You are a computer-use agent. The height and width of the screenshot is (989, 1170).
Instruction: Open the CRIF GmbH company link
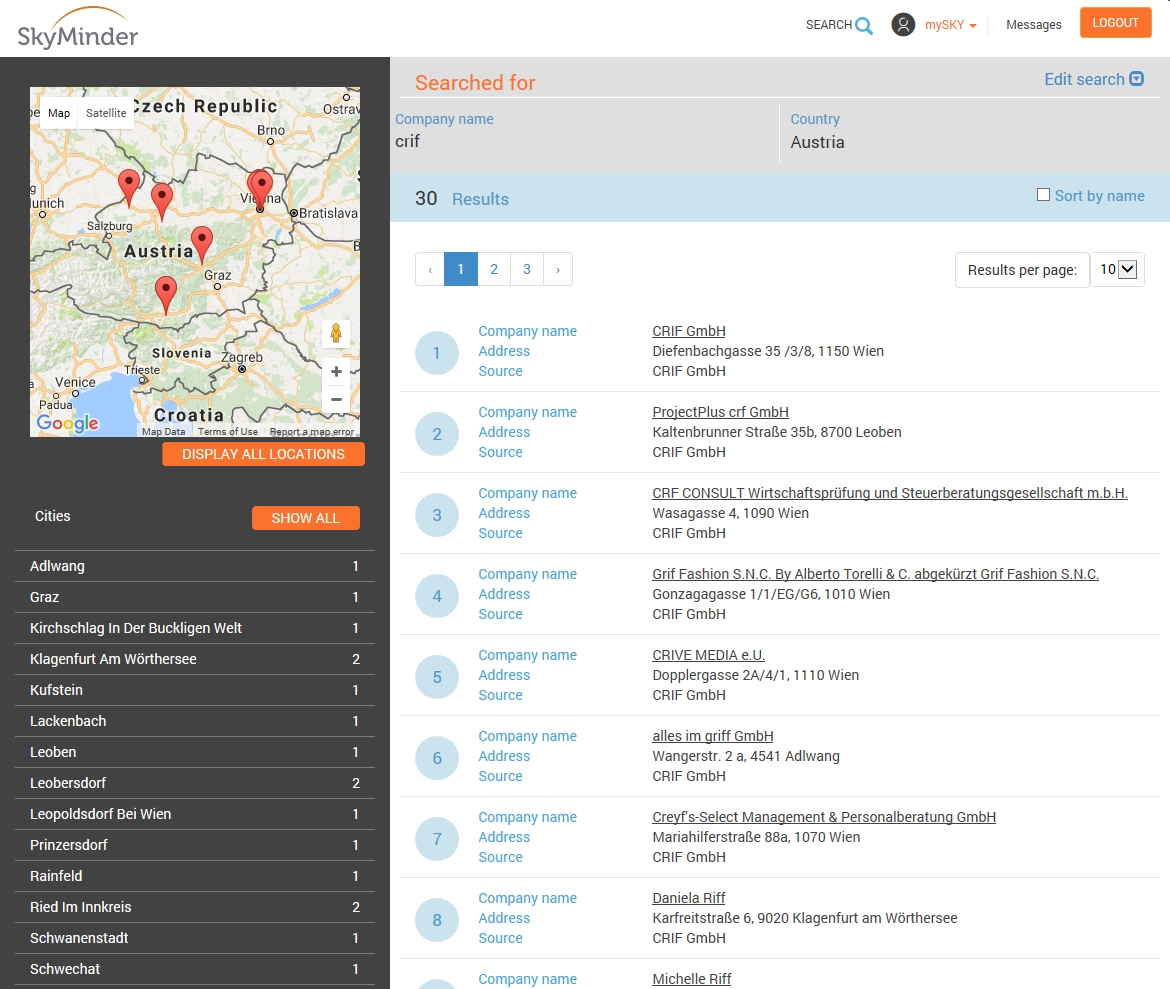pyautogui.click(x=689, y=331)
